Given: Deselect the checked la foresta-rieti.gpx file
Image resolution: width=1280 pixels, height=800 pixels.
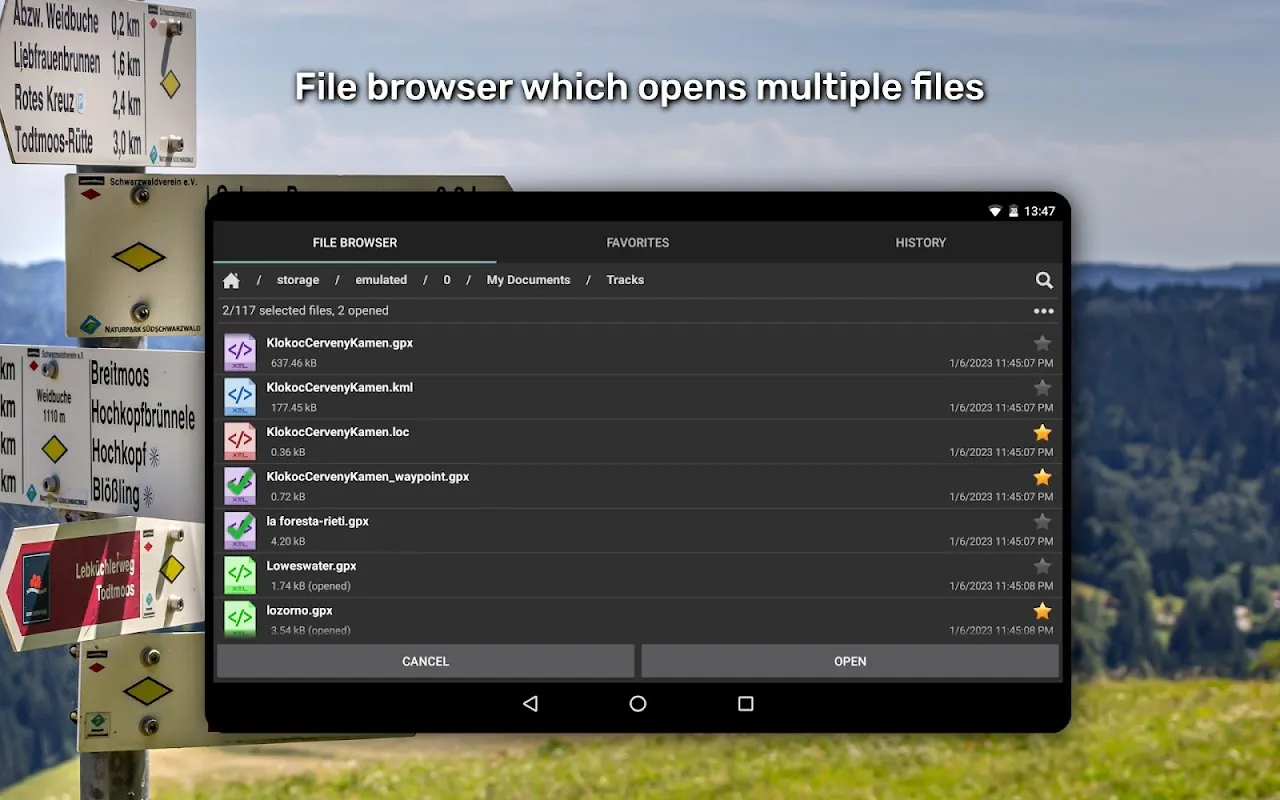Looking at the screenshot, I should pyautogui.click(x=240, y=530).
